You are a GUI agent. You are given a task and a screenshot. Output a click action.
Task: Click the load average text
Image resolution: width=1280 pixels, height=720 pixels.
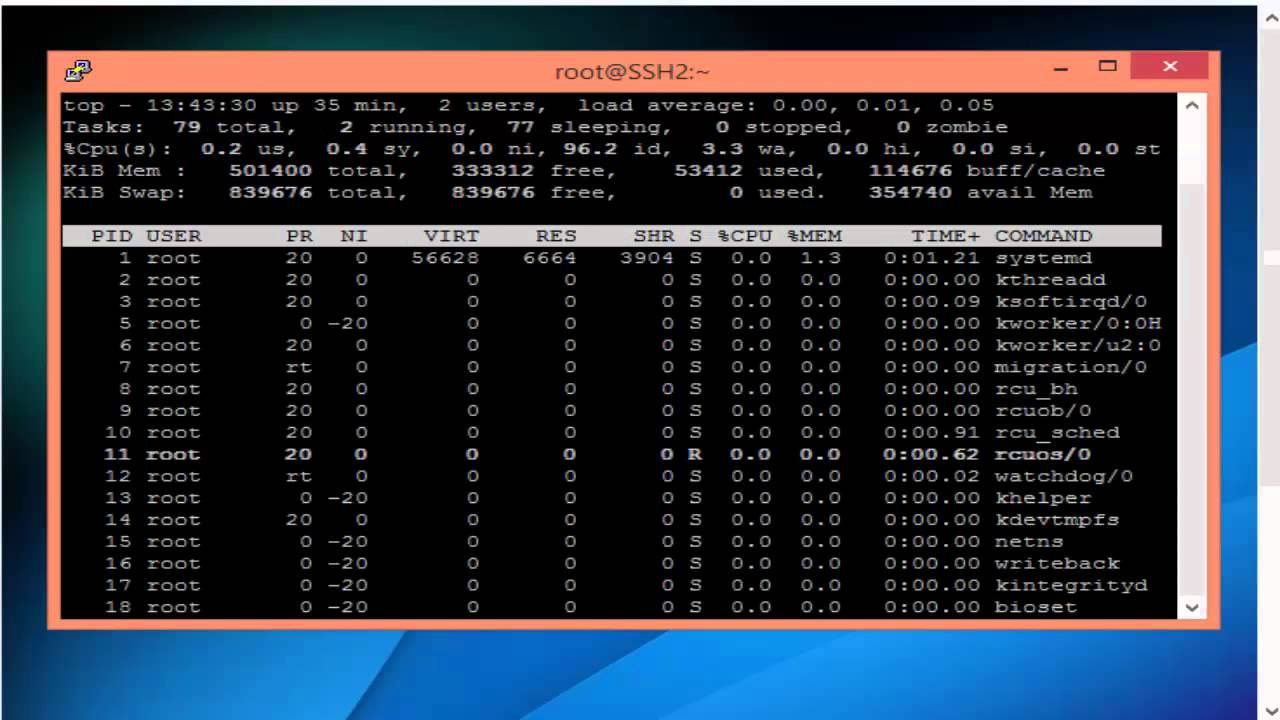tap(785, 105)
